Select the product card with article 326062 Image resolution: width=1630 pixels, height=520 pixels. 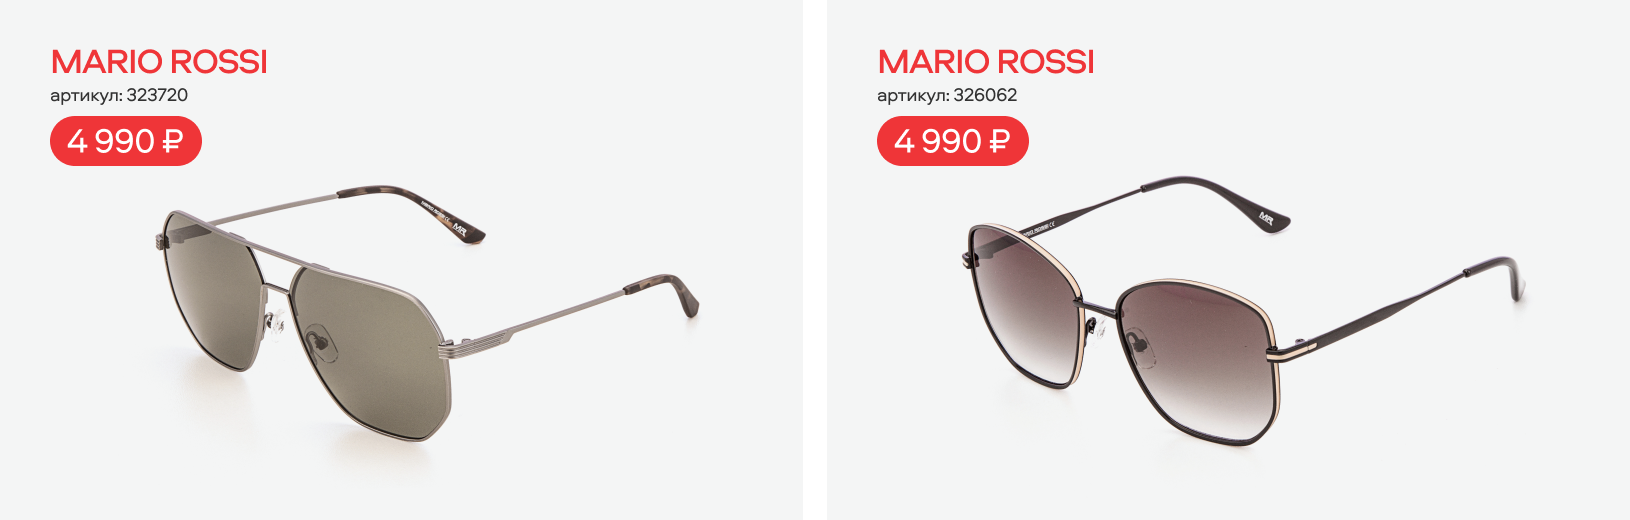[x=1228, y=260]
